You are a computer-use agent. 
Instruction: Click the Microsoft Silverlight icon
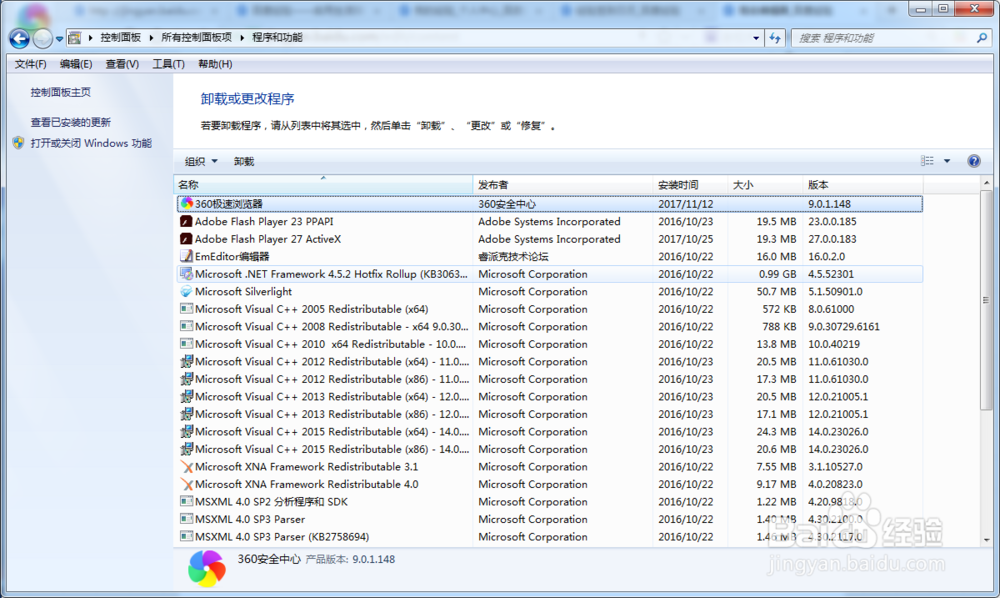(x=186, y=291)
